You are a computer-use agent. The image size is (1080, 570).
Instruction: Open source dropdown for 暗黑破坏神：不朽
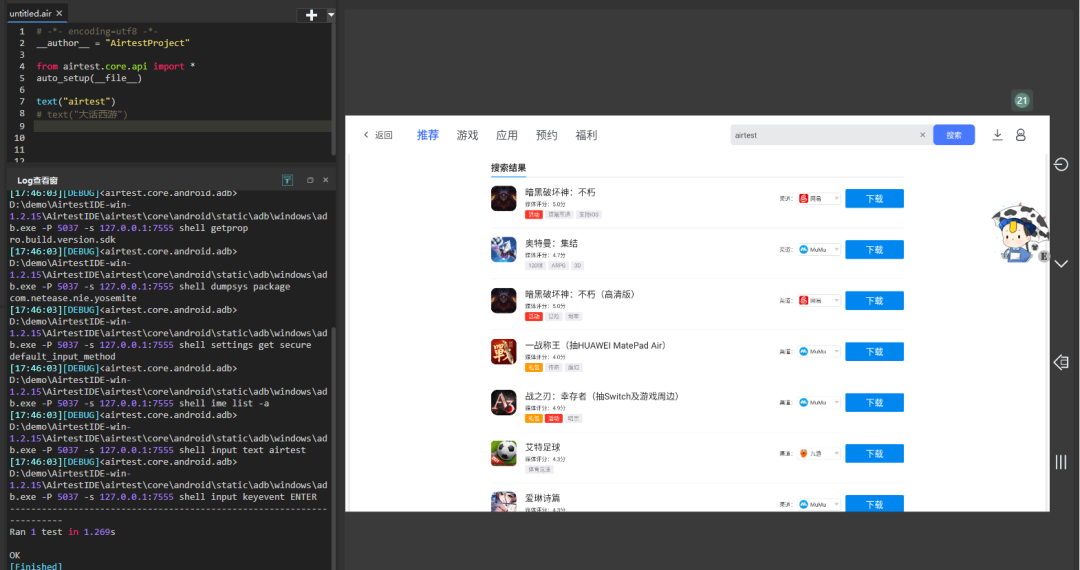coord(819,198)
